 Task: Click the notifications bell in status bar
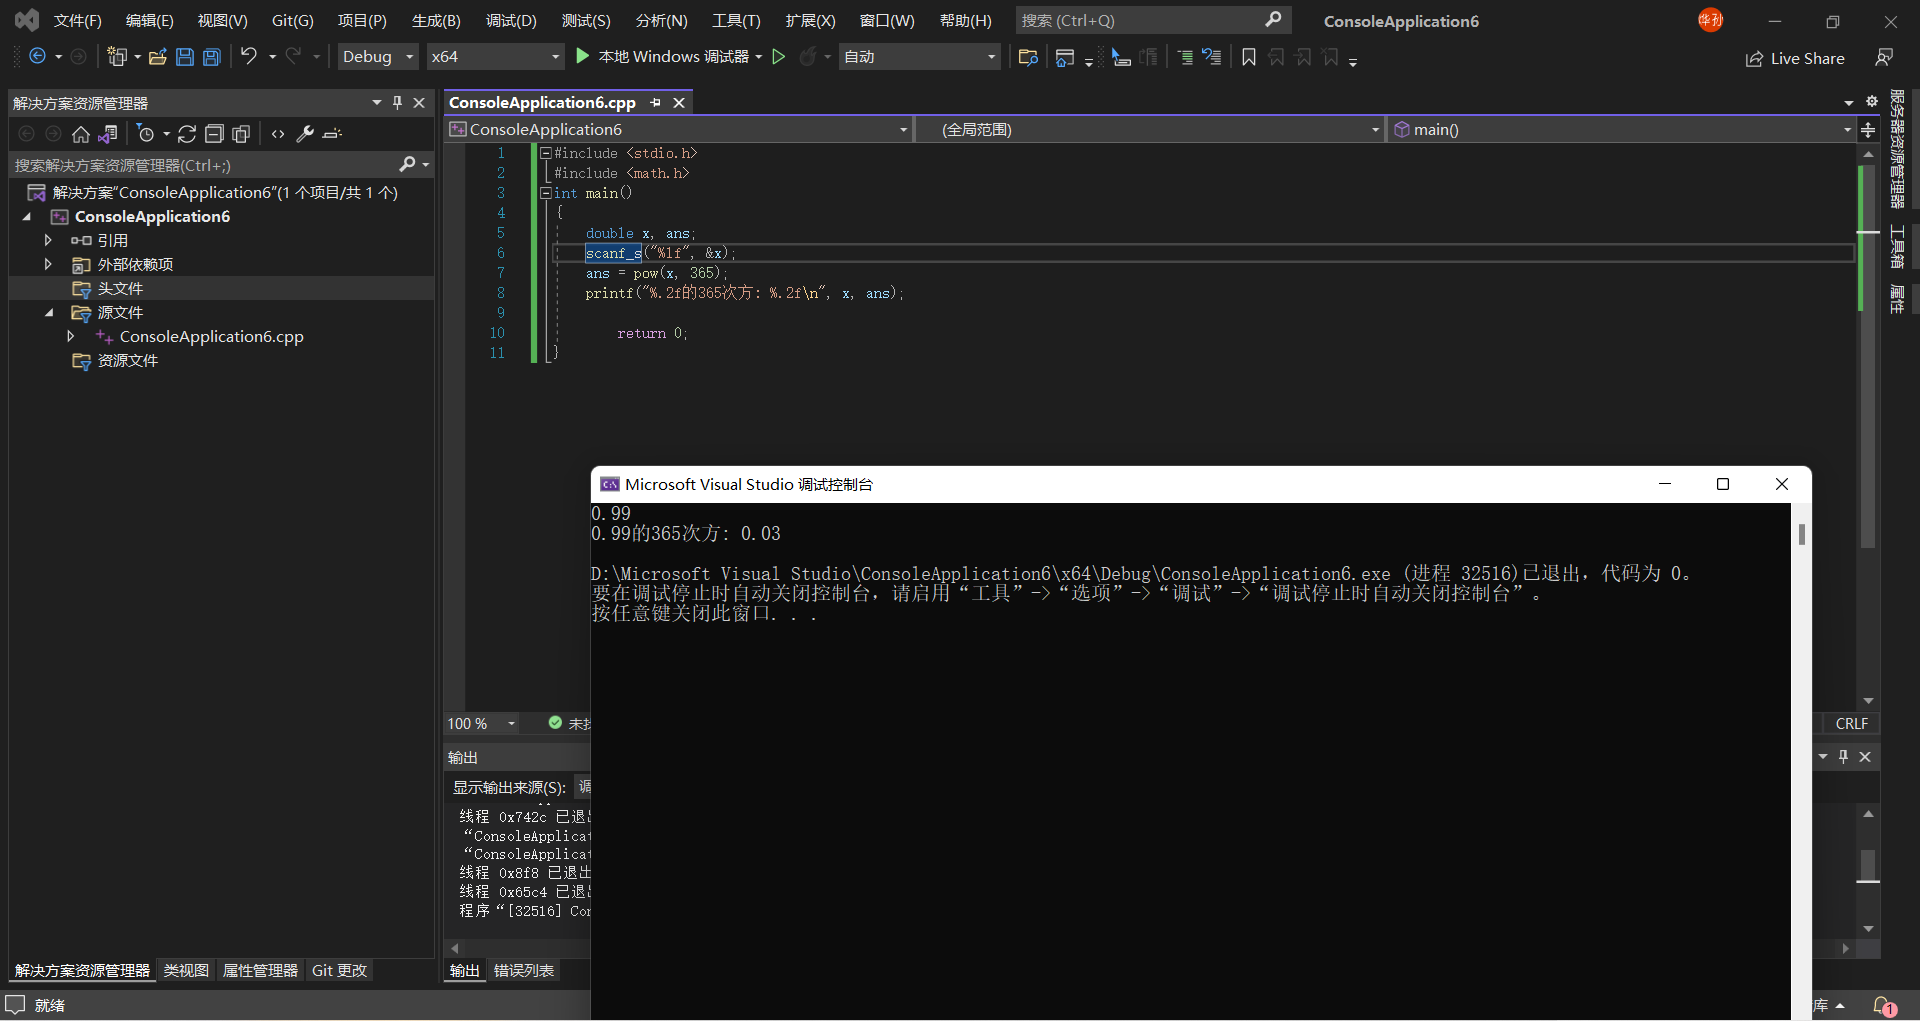pos(1883,1006)
